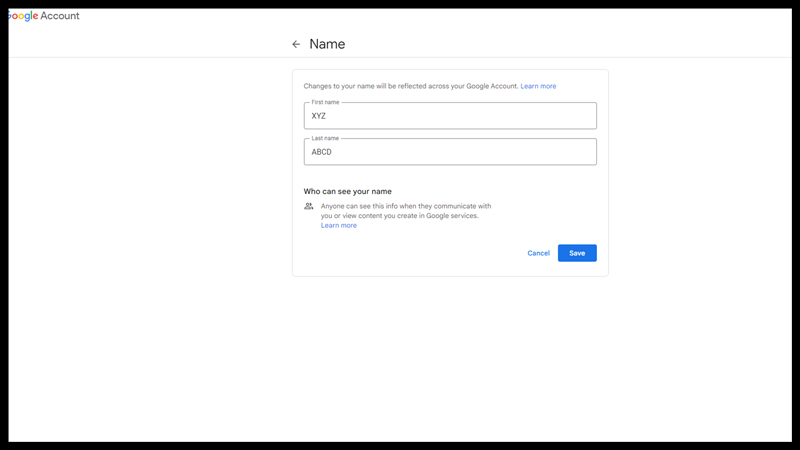Select the First name input field
Viewport: 800px width, 450px height.
click(450, 116)
